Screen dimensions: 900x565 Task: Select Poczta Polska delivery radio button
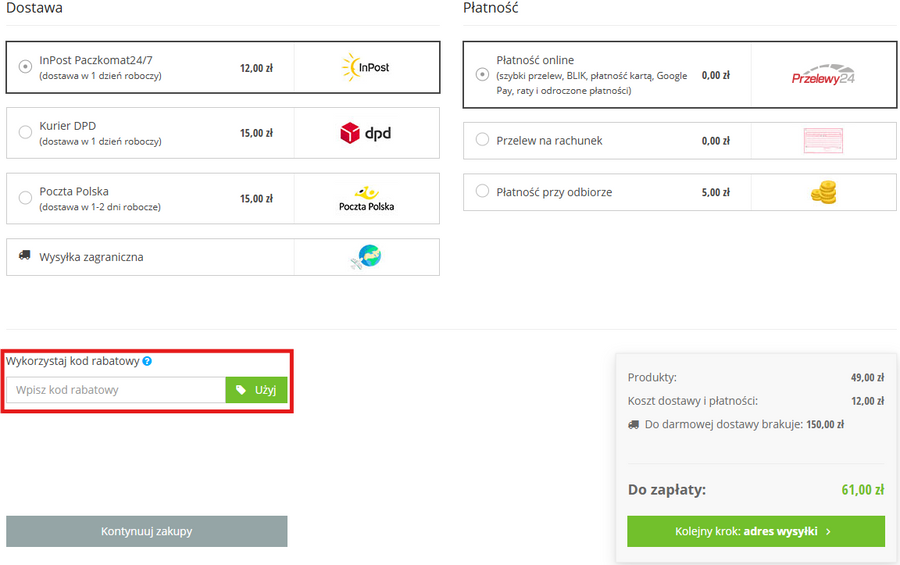point(25,198)
